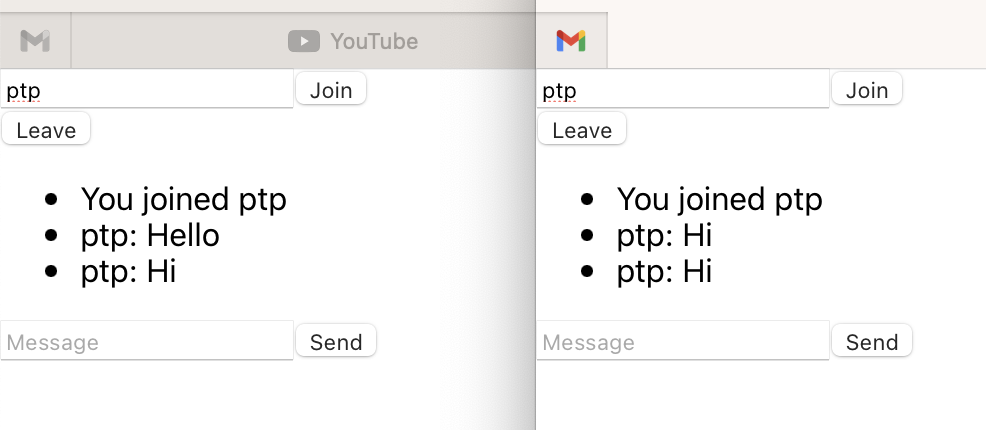The image size is (986, 430).
Task: Click the 'ptp: Hello' chat message
Action: [x=150, y=235]
